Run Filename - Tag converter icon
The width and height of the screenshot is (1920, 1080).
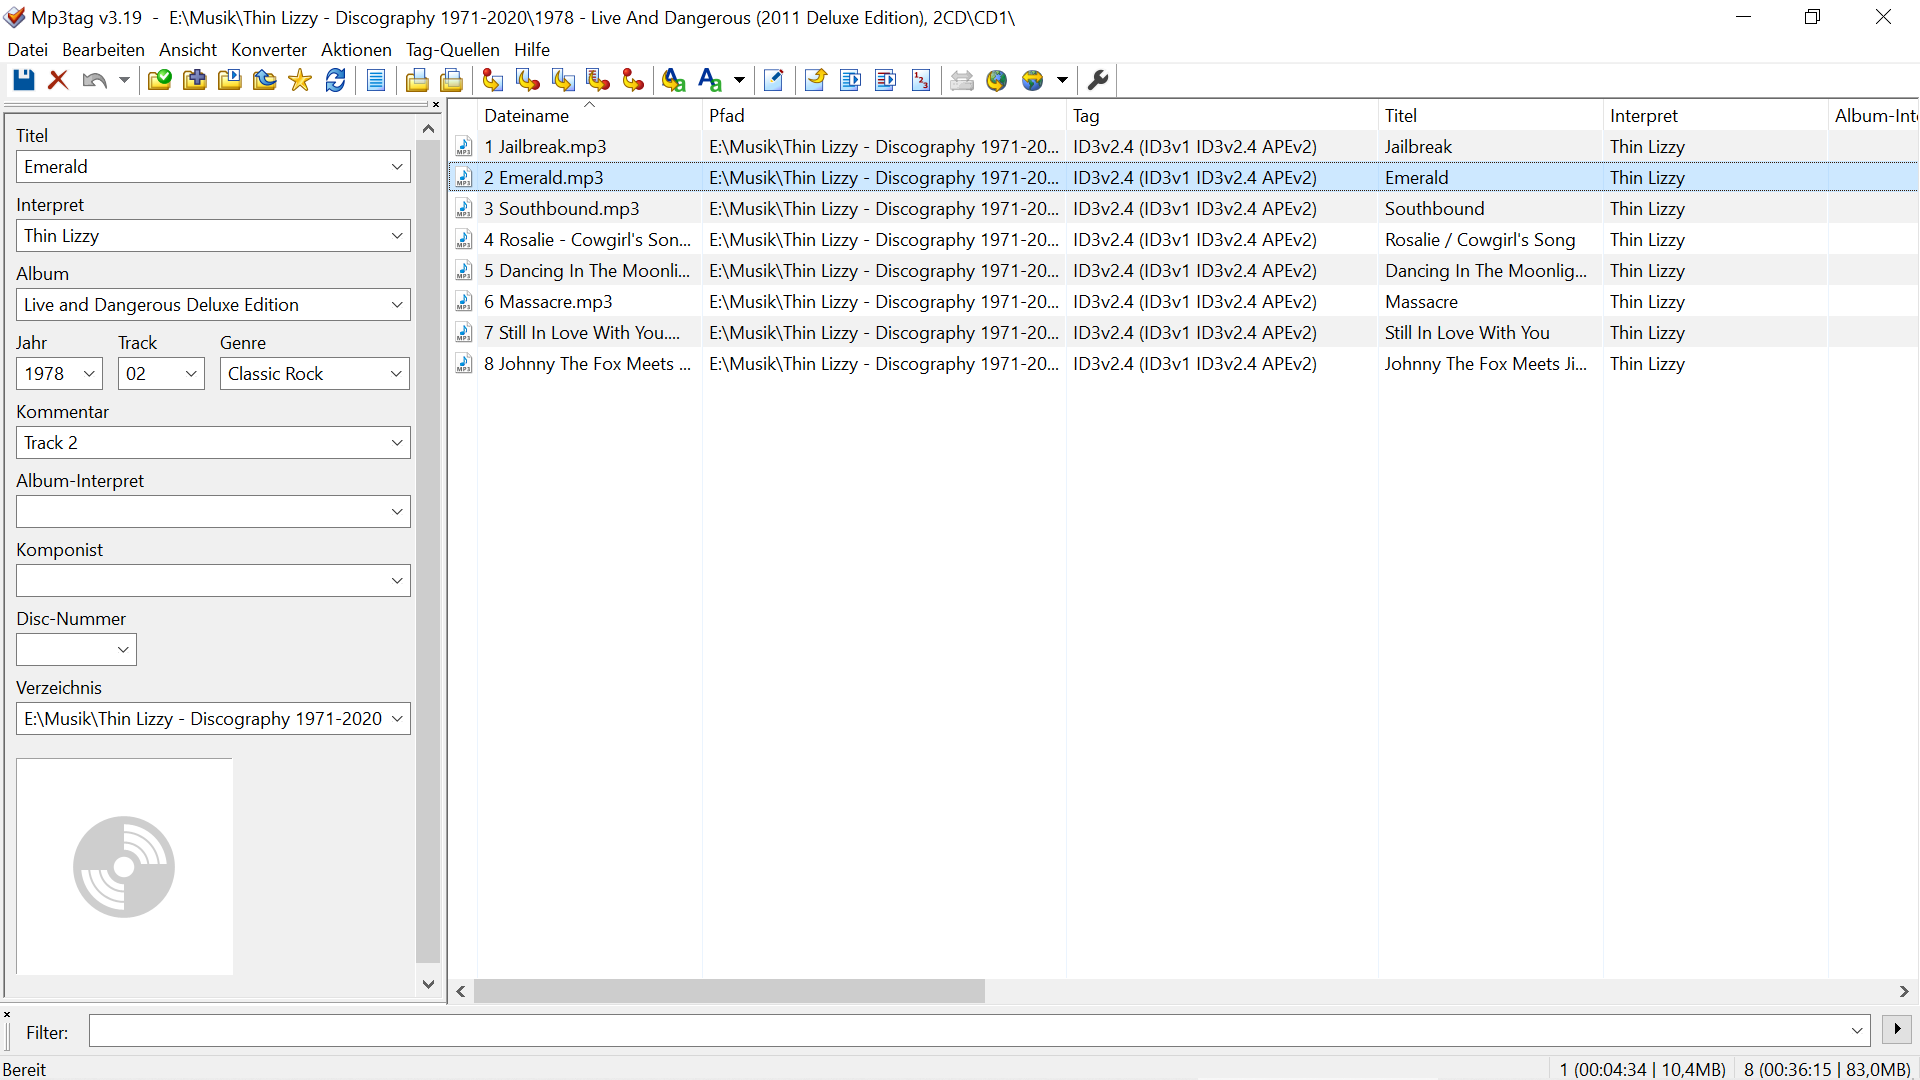(528, 80)
